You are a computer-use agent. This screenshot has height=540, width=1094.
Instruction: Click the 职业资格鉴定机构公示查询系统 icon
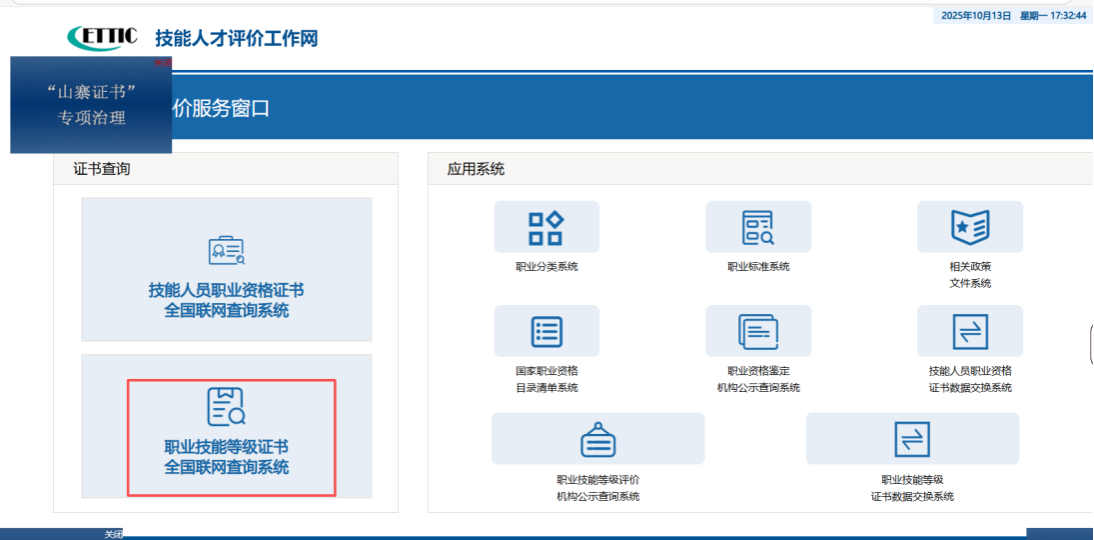pyautogui.click(x=758, y=331)
